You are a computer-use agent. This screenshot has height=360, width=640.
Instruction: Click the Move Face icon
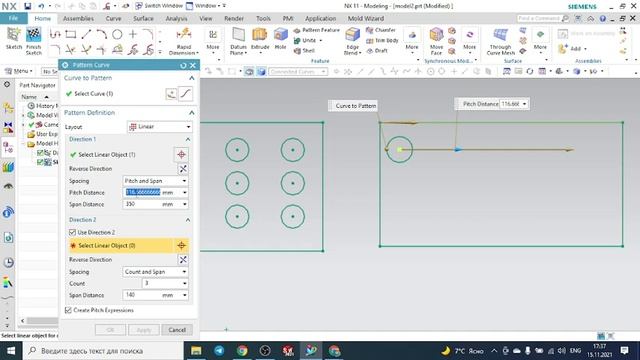click(436, 35)
